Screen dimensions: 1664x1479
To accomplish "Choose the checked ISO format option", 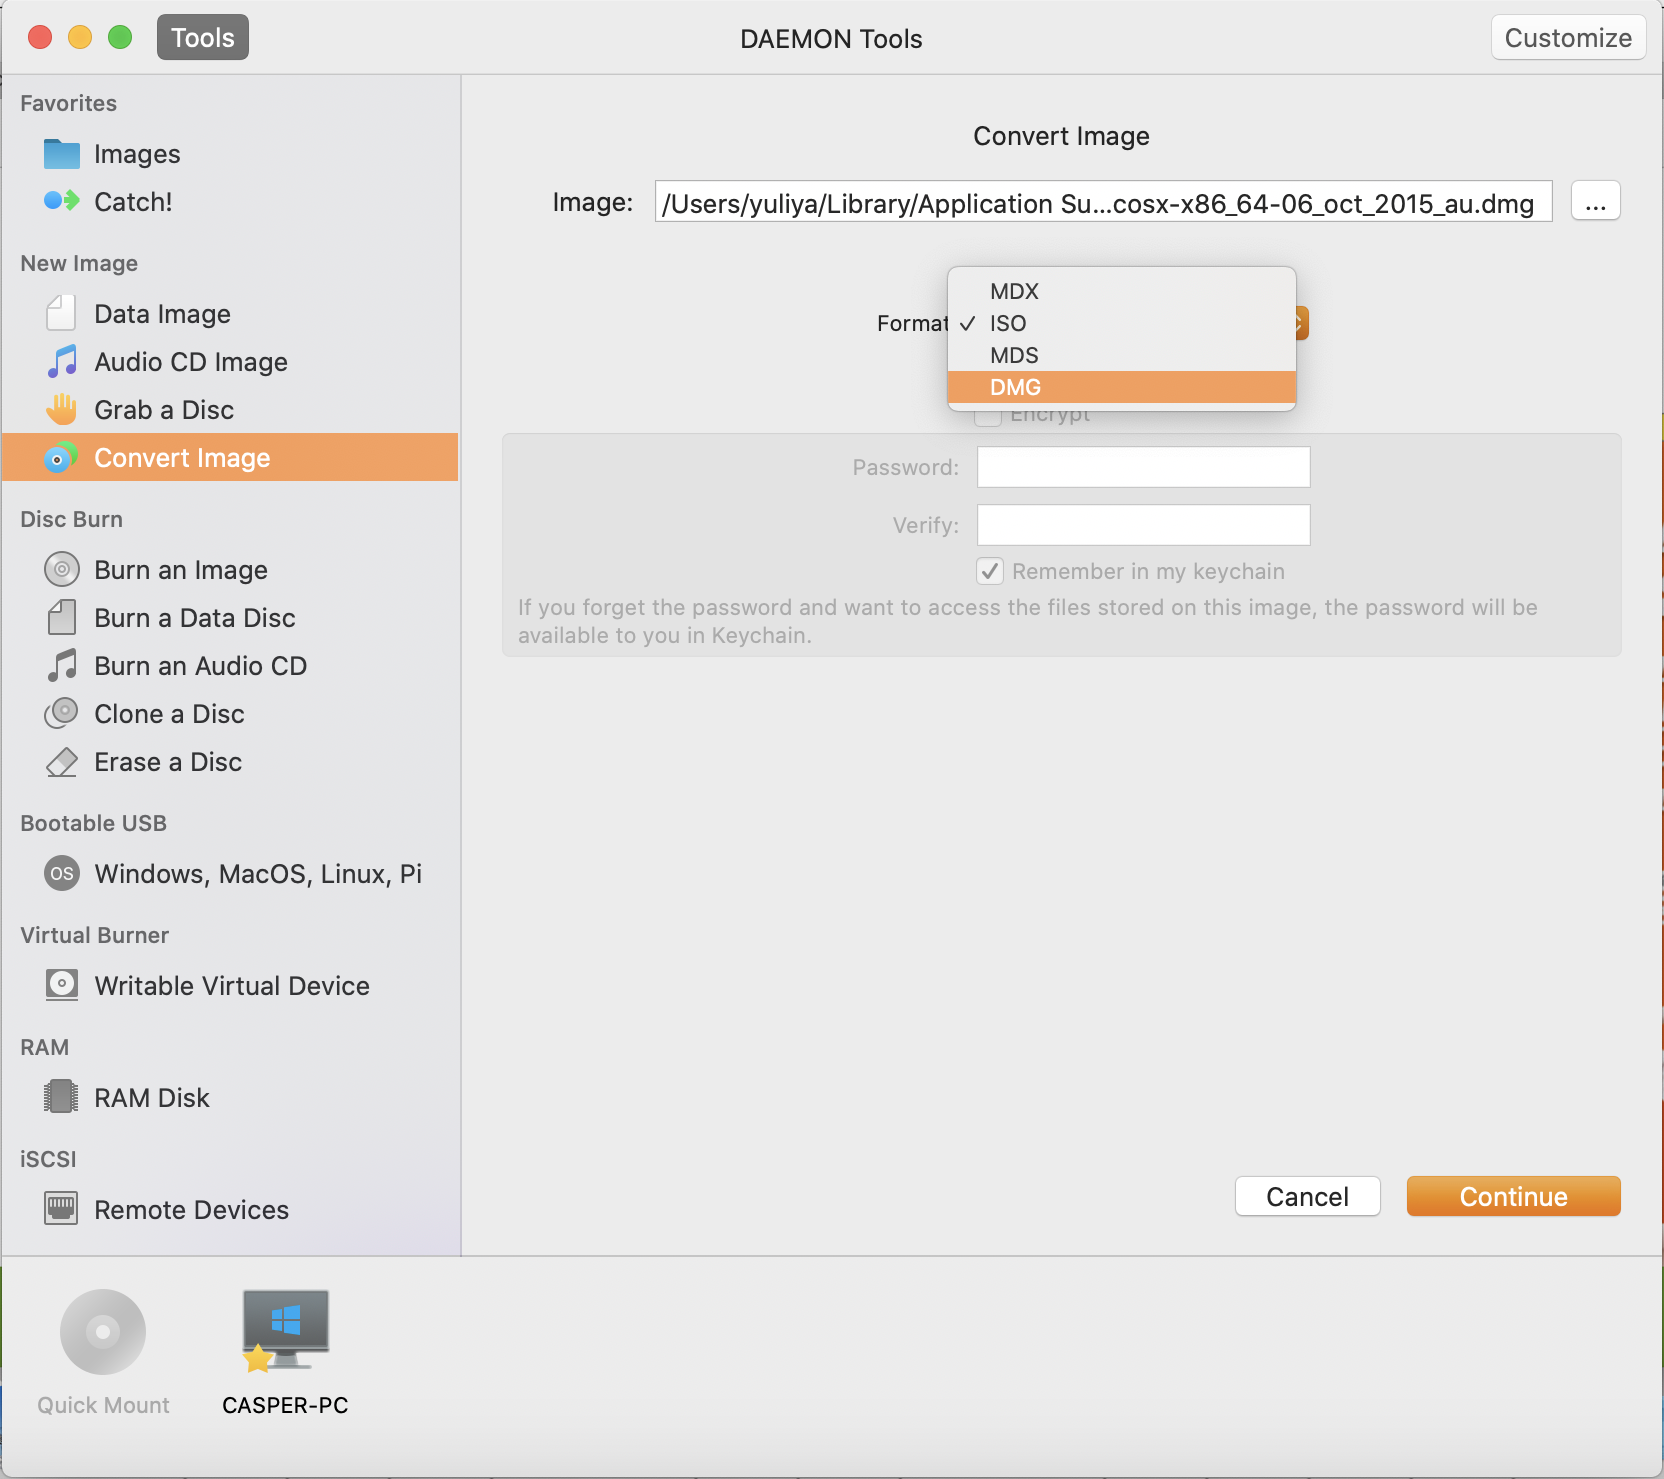I will click(x=1121, y=323).
